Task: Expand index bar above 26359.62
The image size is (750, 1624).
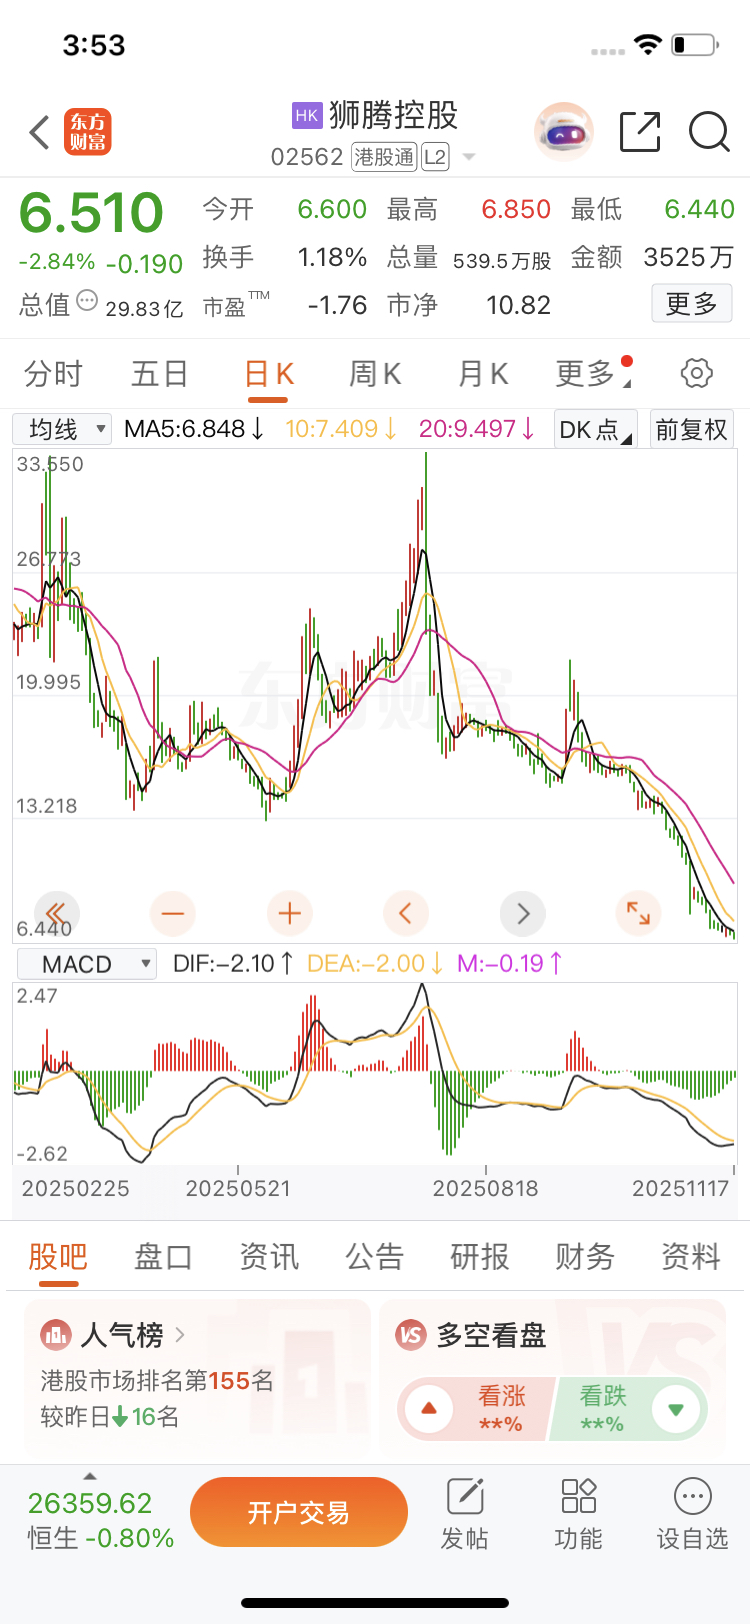Action: click(90, 1476)
